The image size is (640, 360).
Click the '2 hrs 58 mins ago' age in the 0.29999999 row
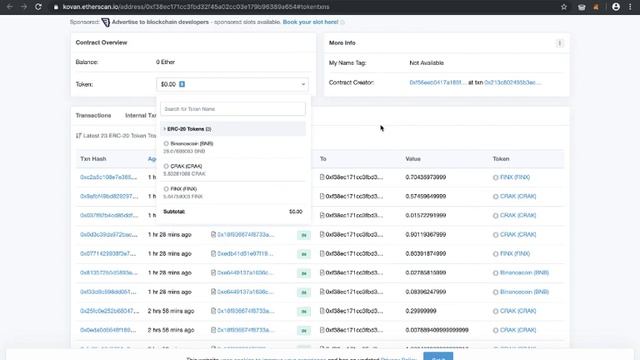(171, 311)
